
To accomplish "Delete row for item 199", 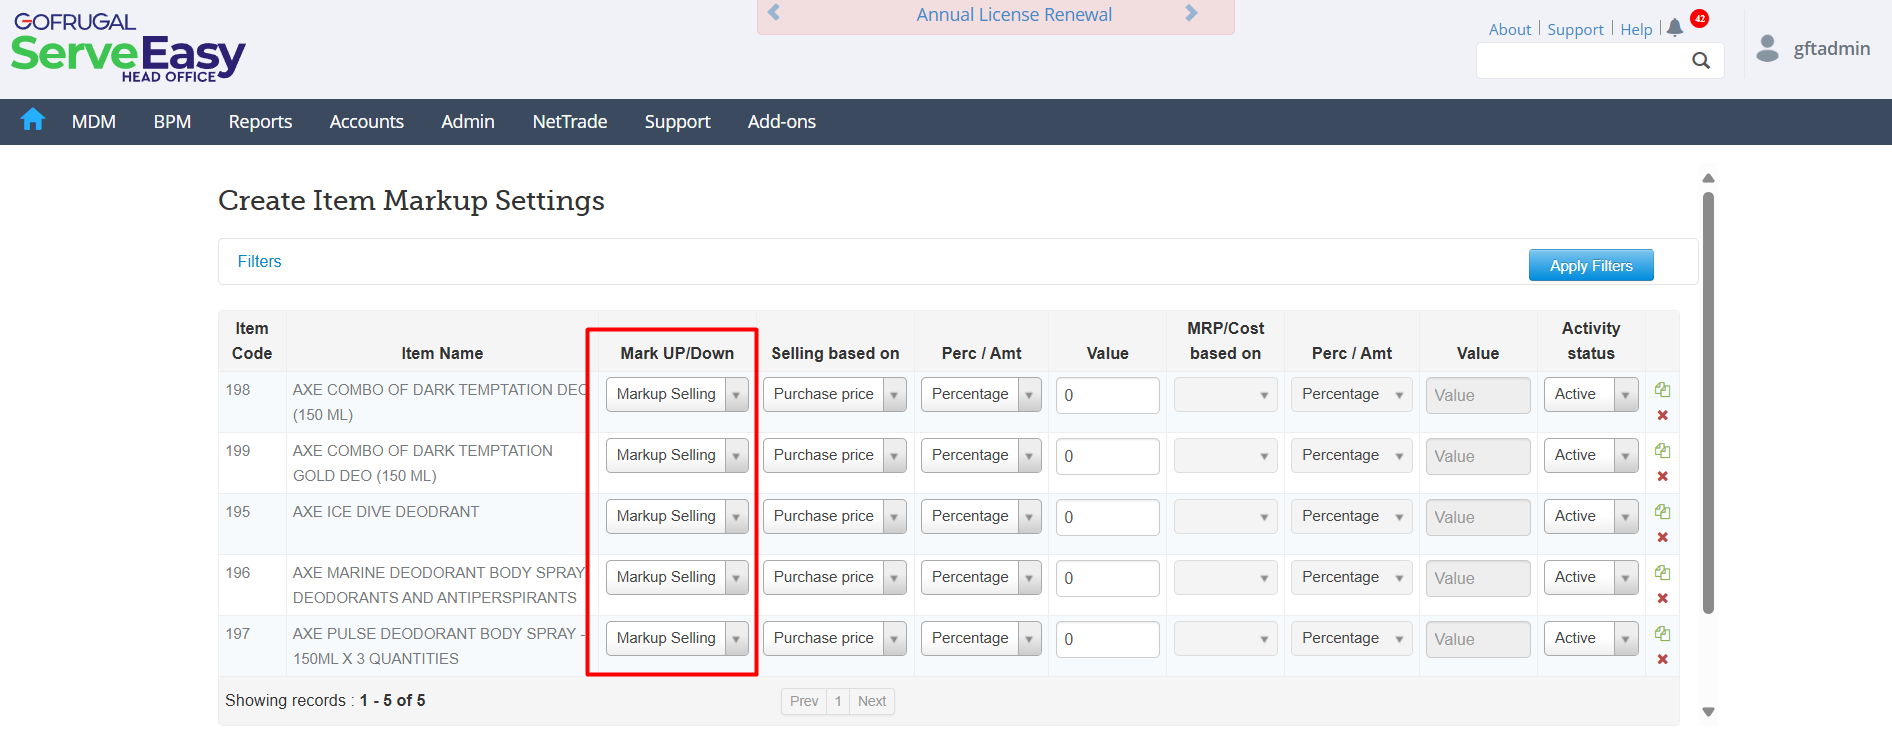I will [x=1662, y=476].
